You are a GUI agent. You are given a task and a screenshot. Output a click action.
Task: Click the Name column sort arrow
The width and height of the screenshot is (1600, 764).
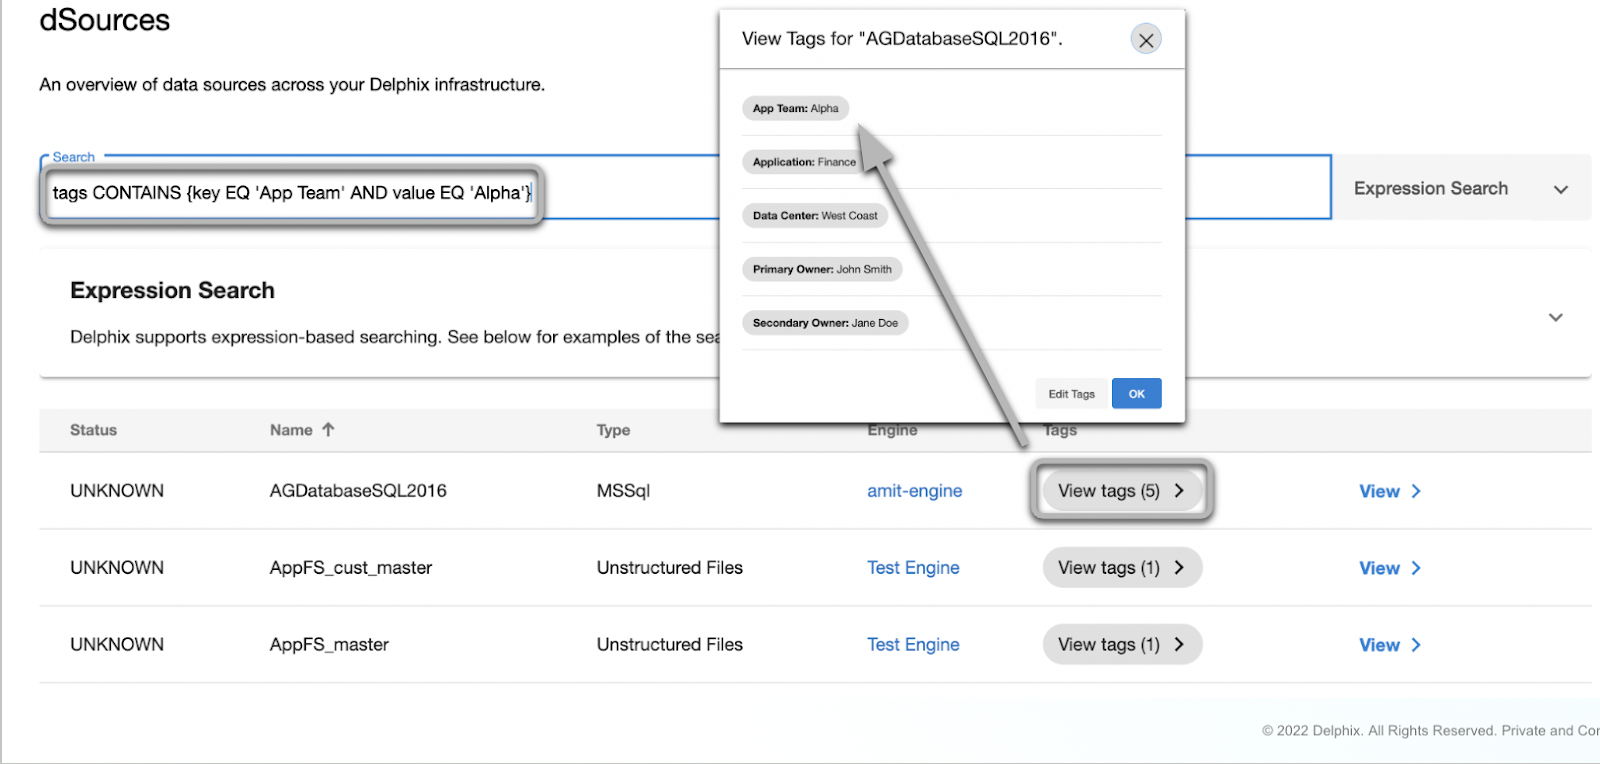(328, 430)
